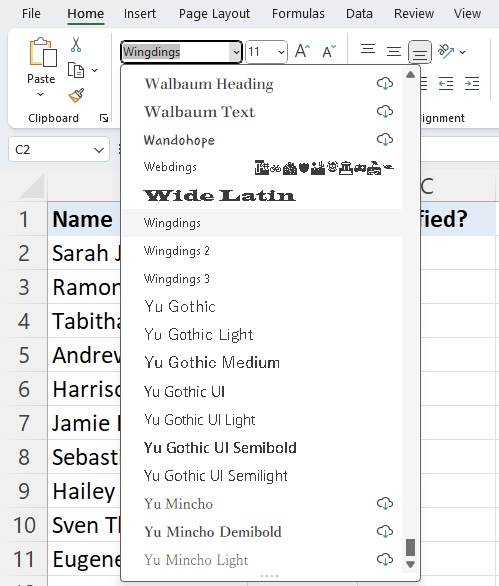The width and height of the screenshot is (499, 586).
Task: Expand the Paste options arrow
Action: [x=40, y=95]
